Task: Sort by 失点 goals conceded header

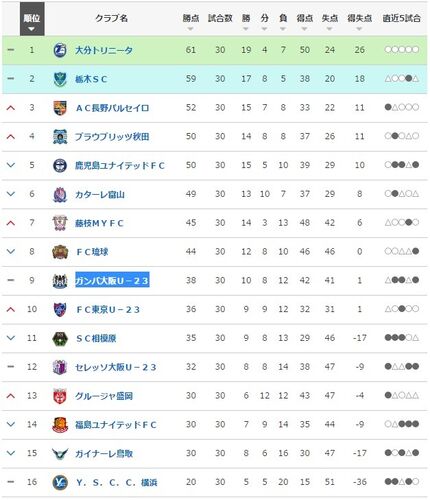Action: click(330, 22)
